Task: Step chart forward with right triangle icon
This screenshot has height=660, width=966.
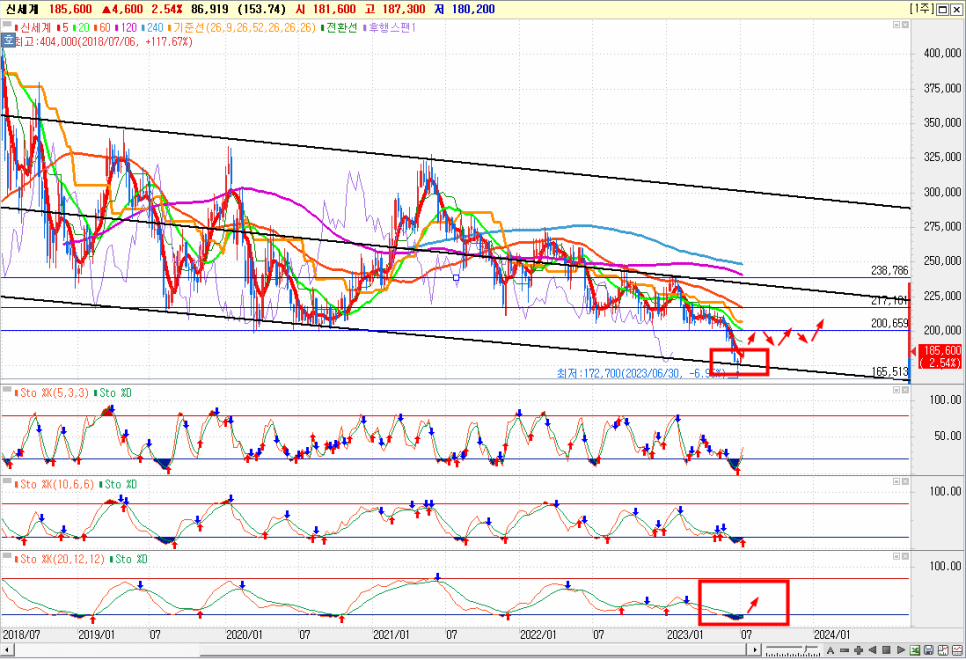Action: tap(901, 650)
